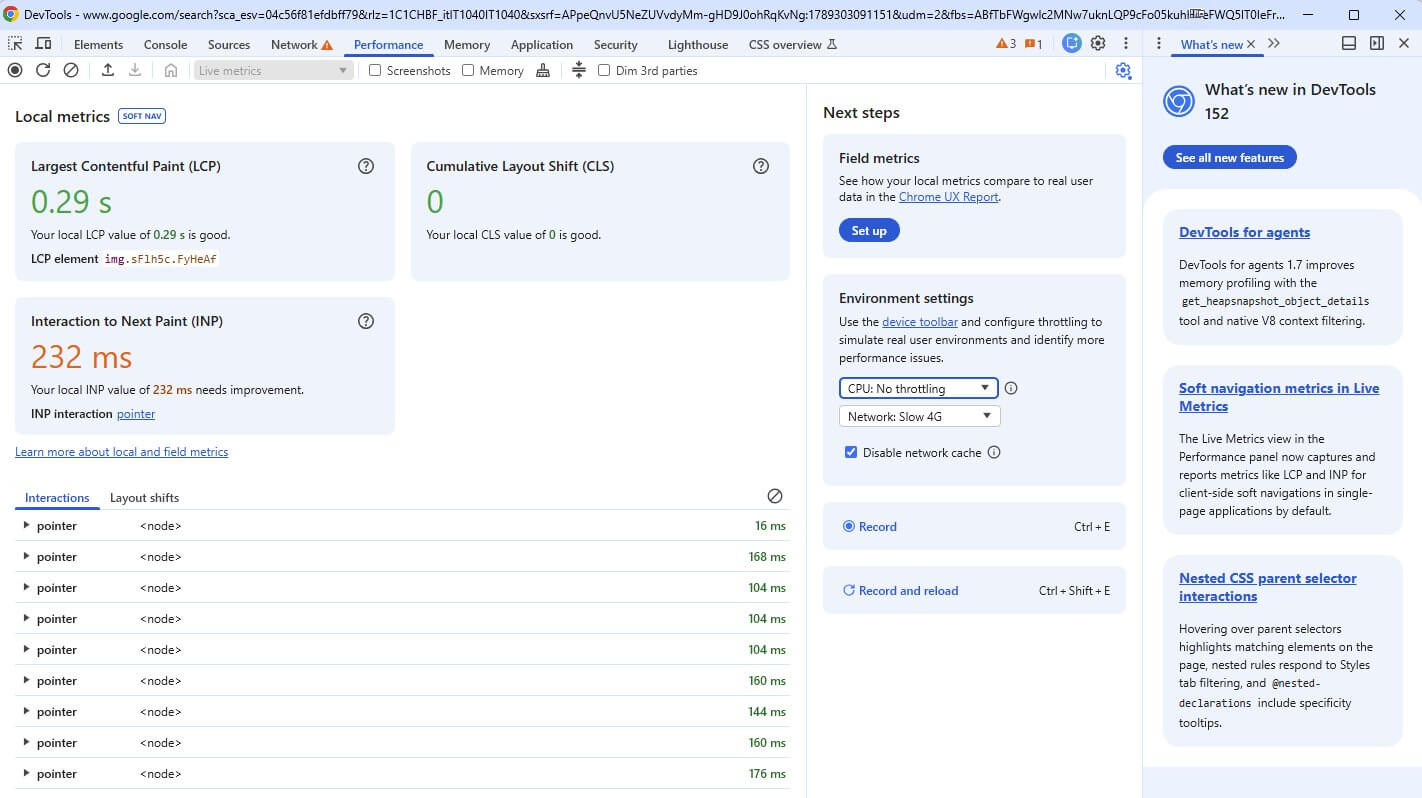
Task: Click the Set up field metrics button
Action: click(869, 230)
